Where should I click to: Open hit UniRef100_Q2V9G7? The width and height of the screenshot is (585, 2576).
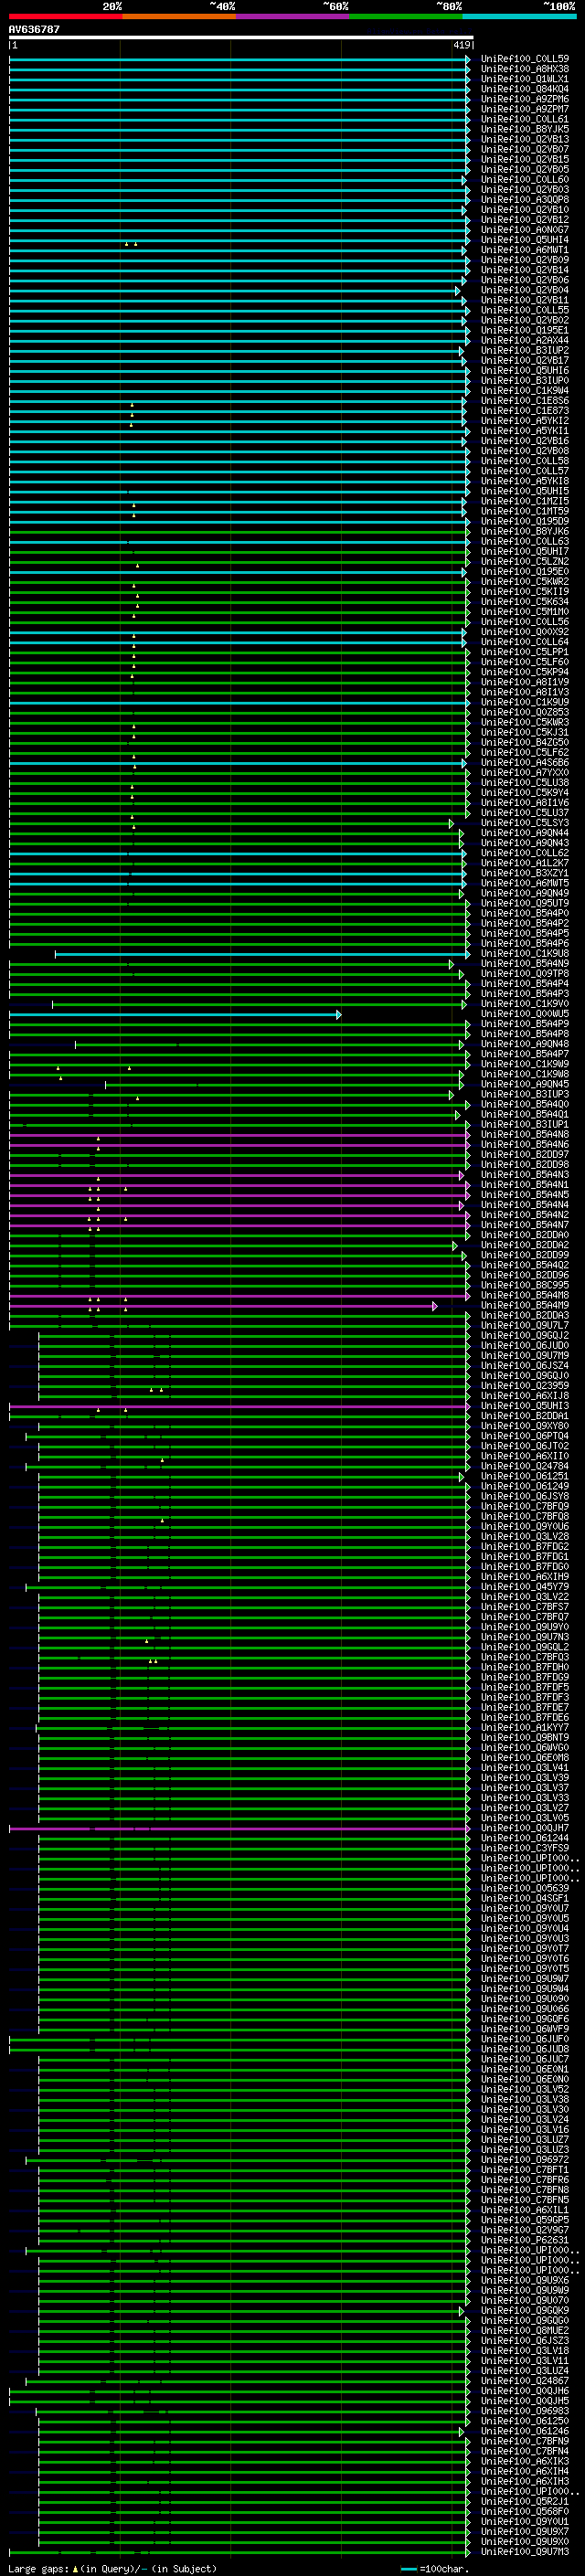[524, 2230]
